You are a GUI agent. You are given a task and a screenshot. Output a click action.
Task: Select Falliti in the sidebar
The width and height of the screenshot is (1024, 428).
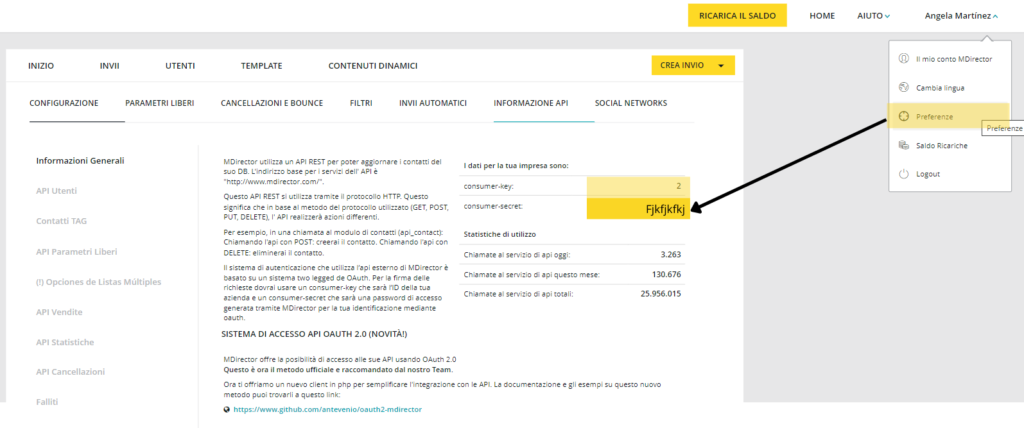47,402
